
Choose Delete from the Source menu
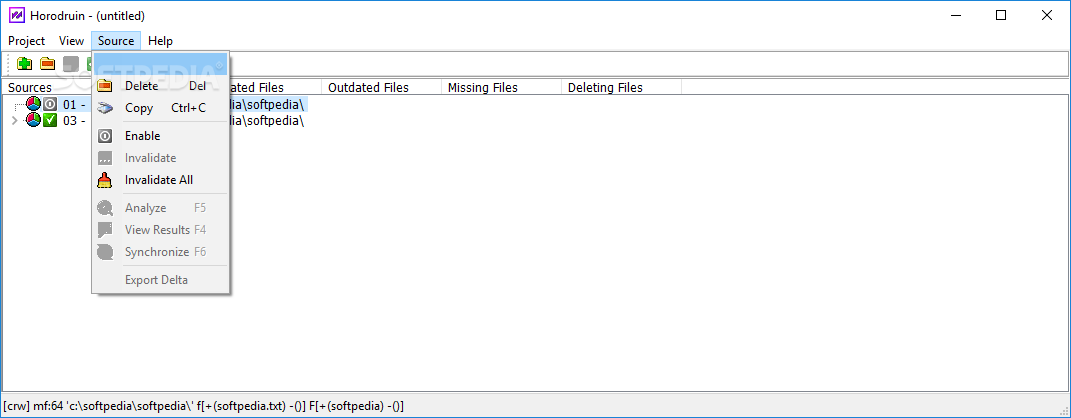[161, 86]
